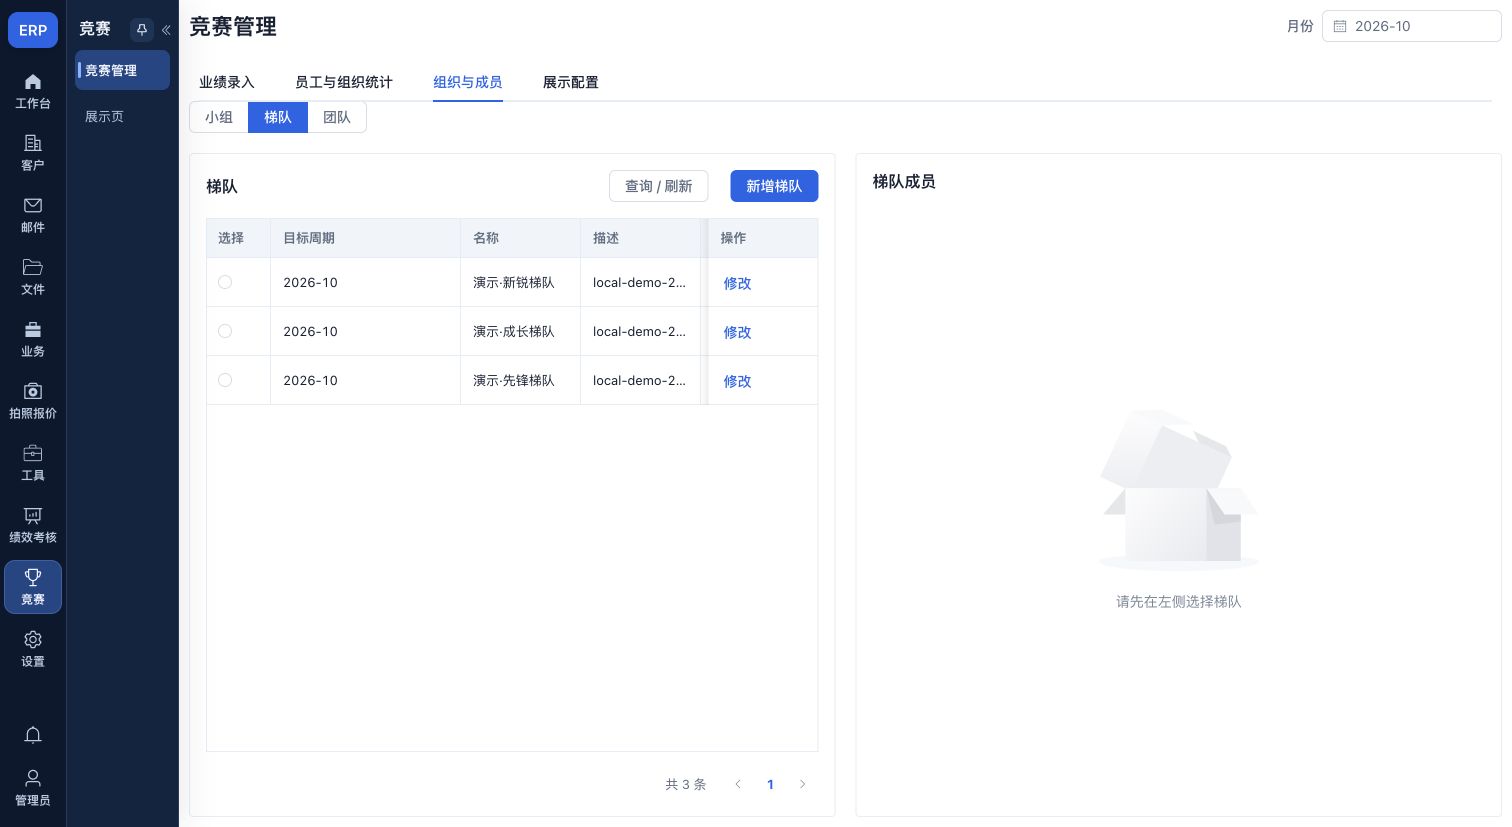Click the 共 3 条 total text
Viewport: 1512px width, 827px height.
point(686,784)
